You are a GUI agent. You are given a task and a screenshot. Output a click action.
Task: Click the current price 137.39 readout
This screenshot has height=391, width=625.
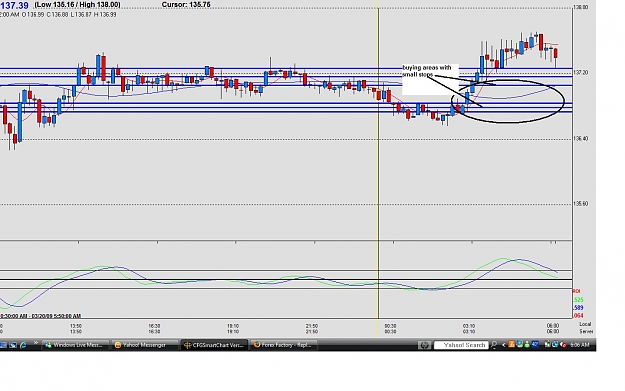[14, 6]
